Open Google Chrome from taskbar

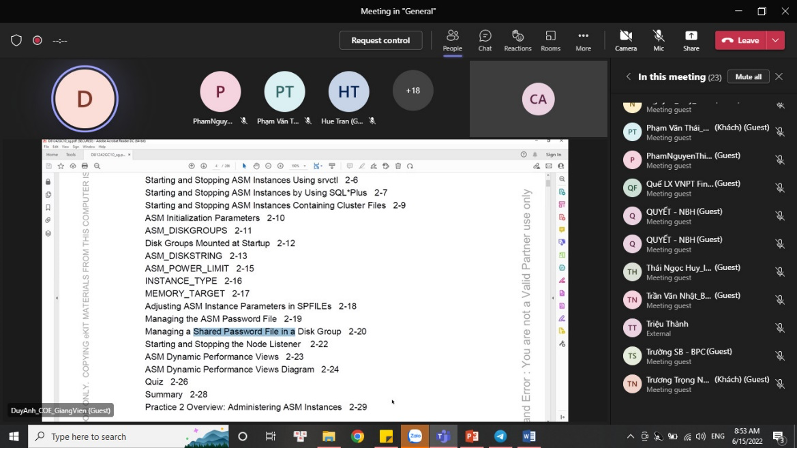tap(357, 436)
